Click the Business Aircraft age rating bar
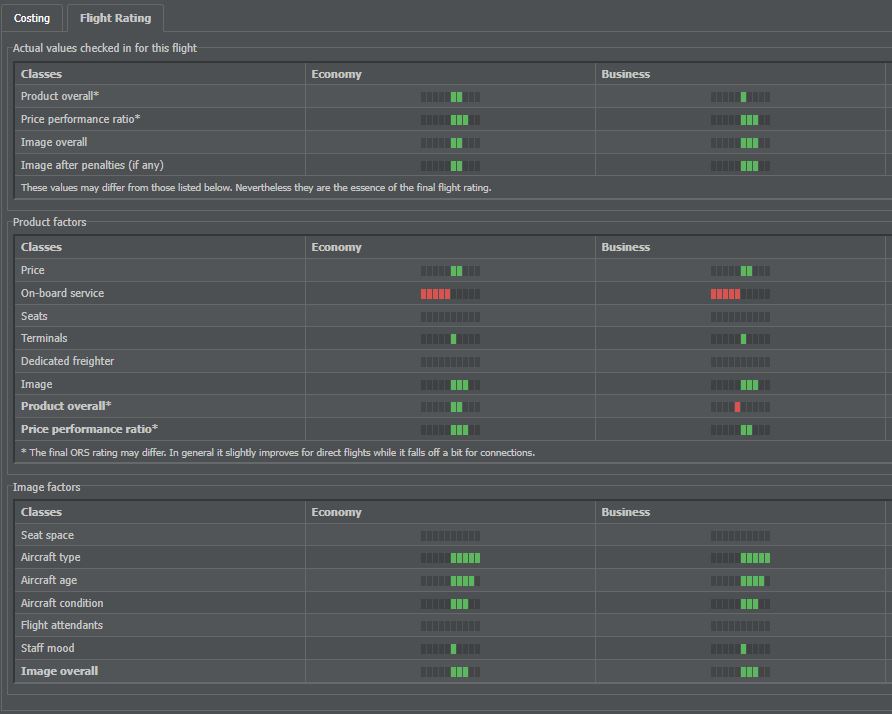This screenshot has width=892, height=714. tap(740, 581)
